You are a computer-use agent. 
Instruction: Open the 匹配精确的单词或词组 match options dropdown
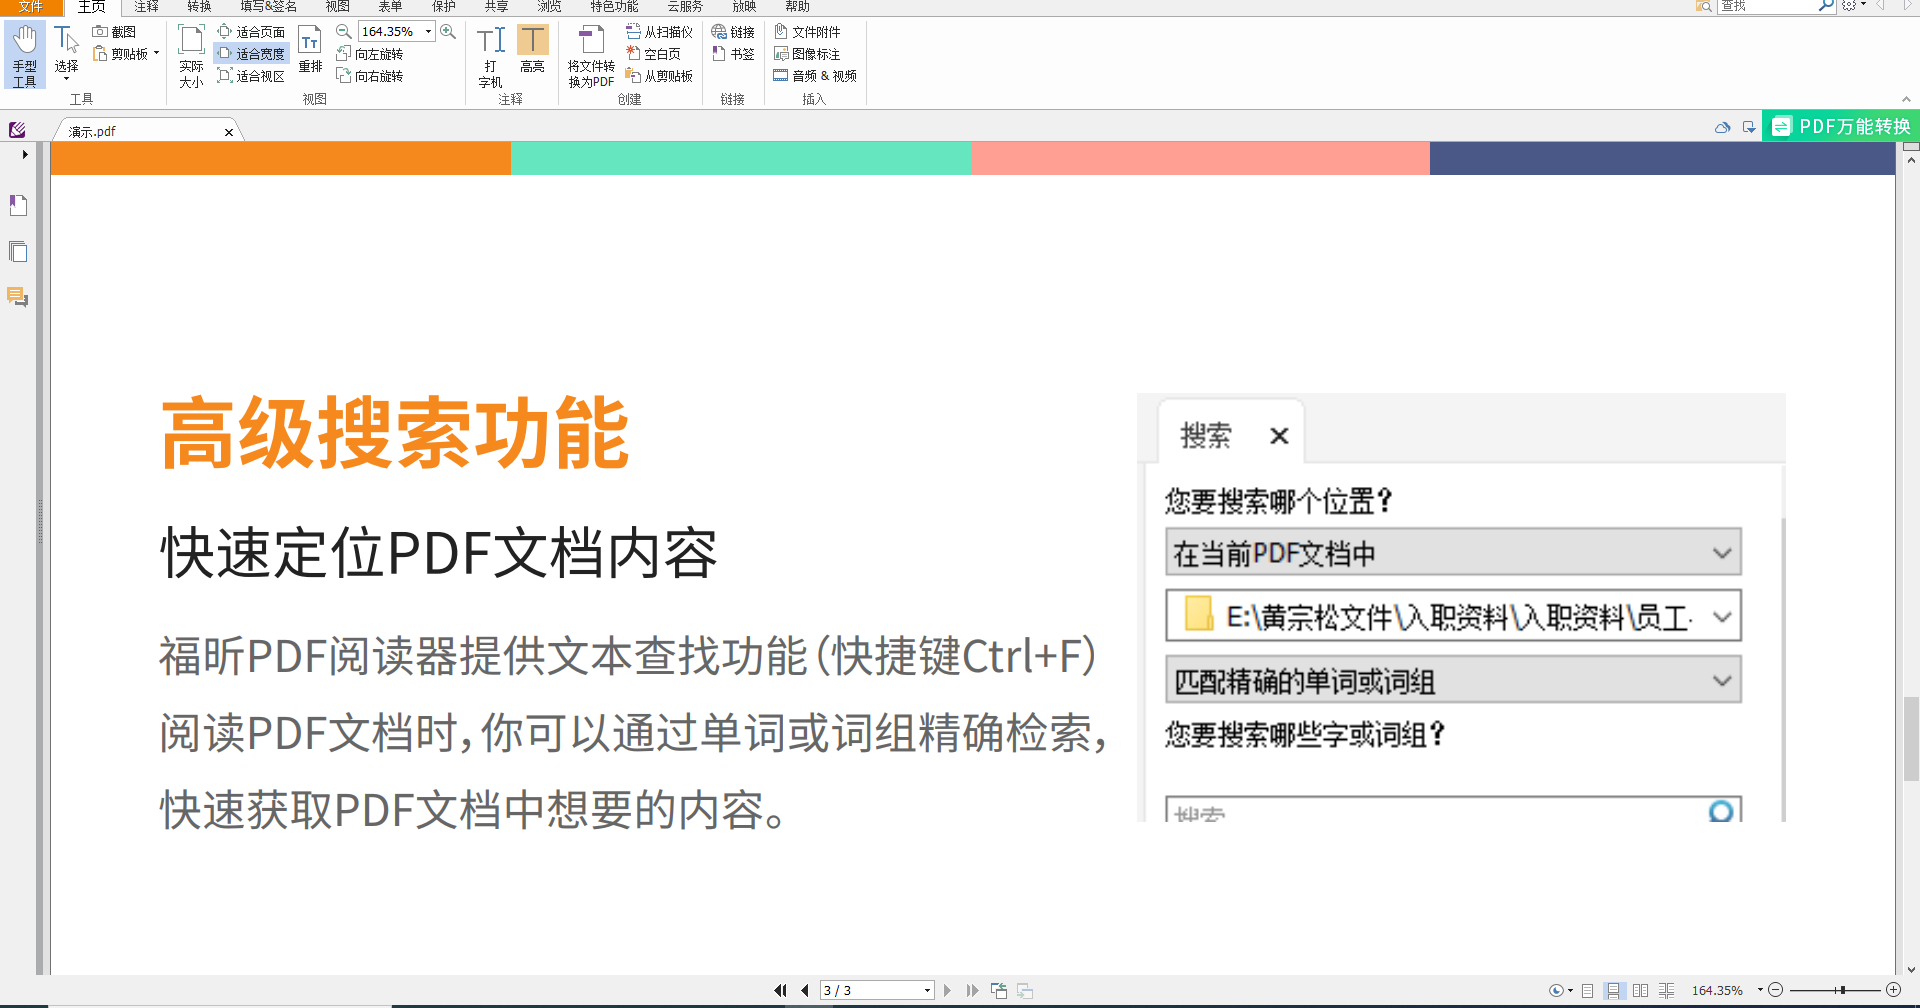tap(1722, 679)
